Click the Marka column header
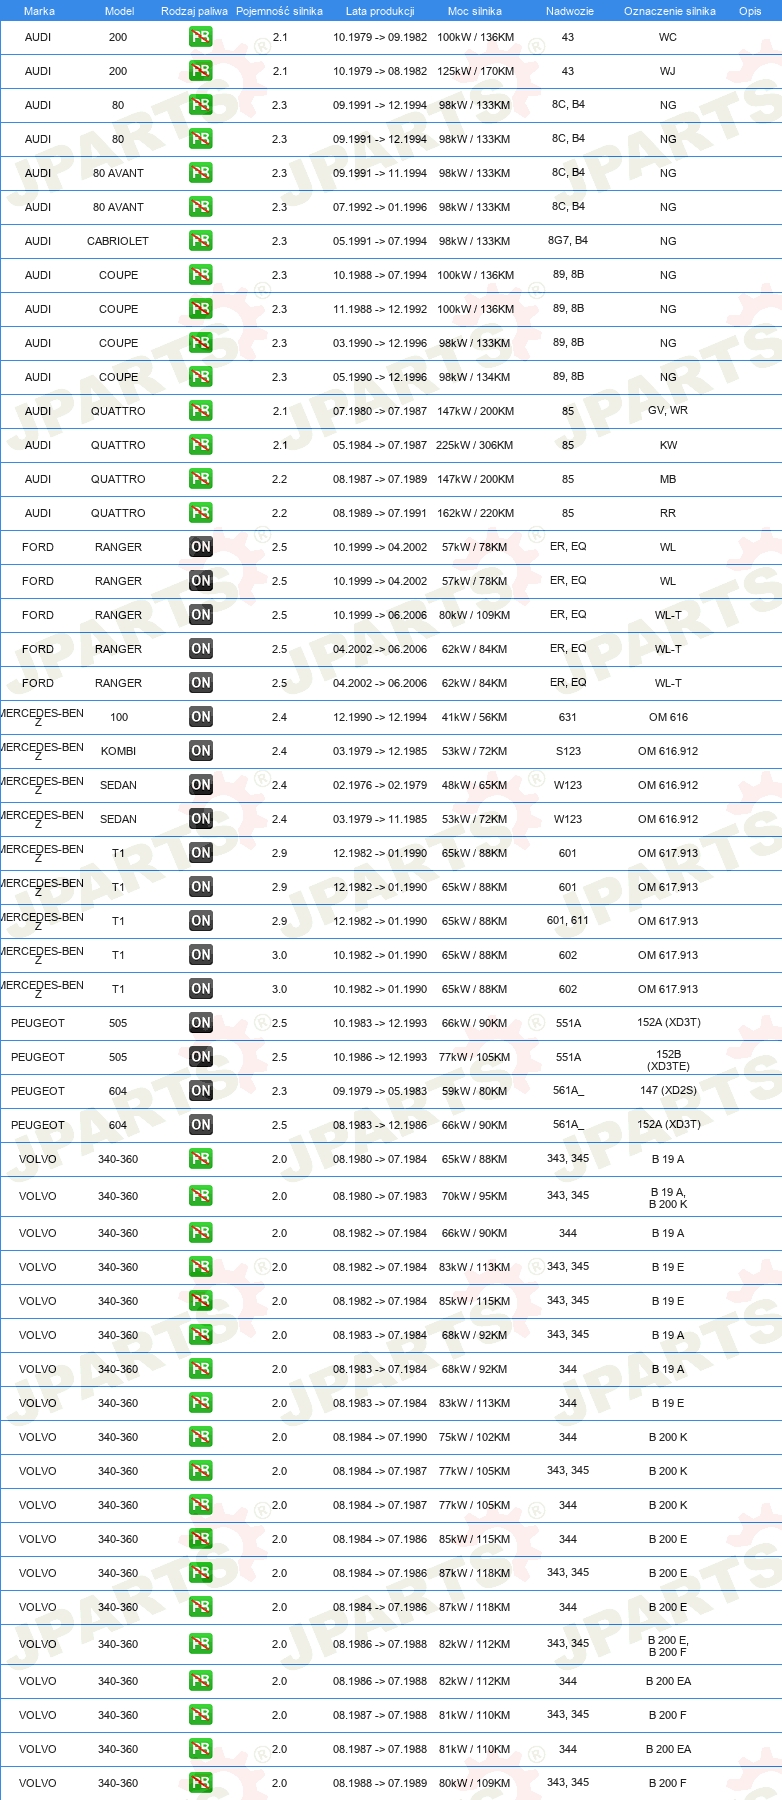 pyautogui.click(x=39, y=11)
